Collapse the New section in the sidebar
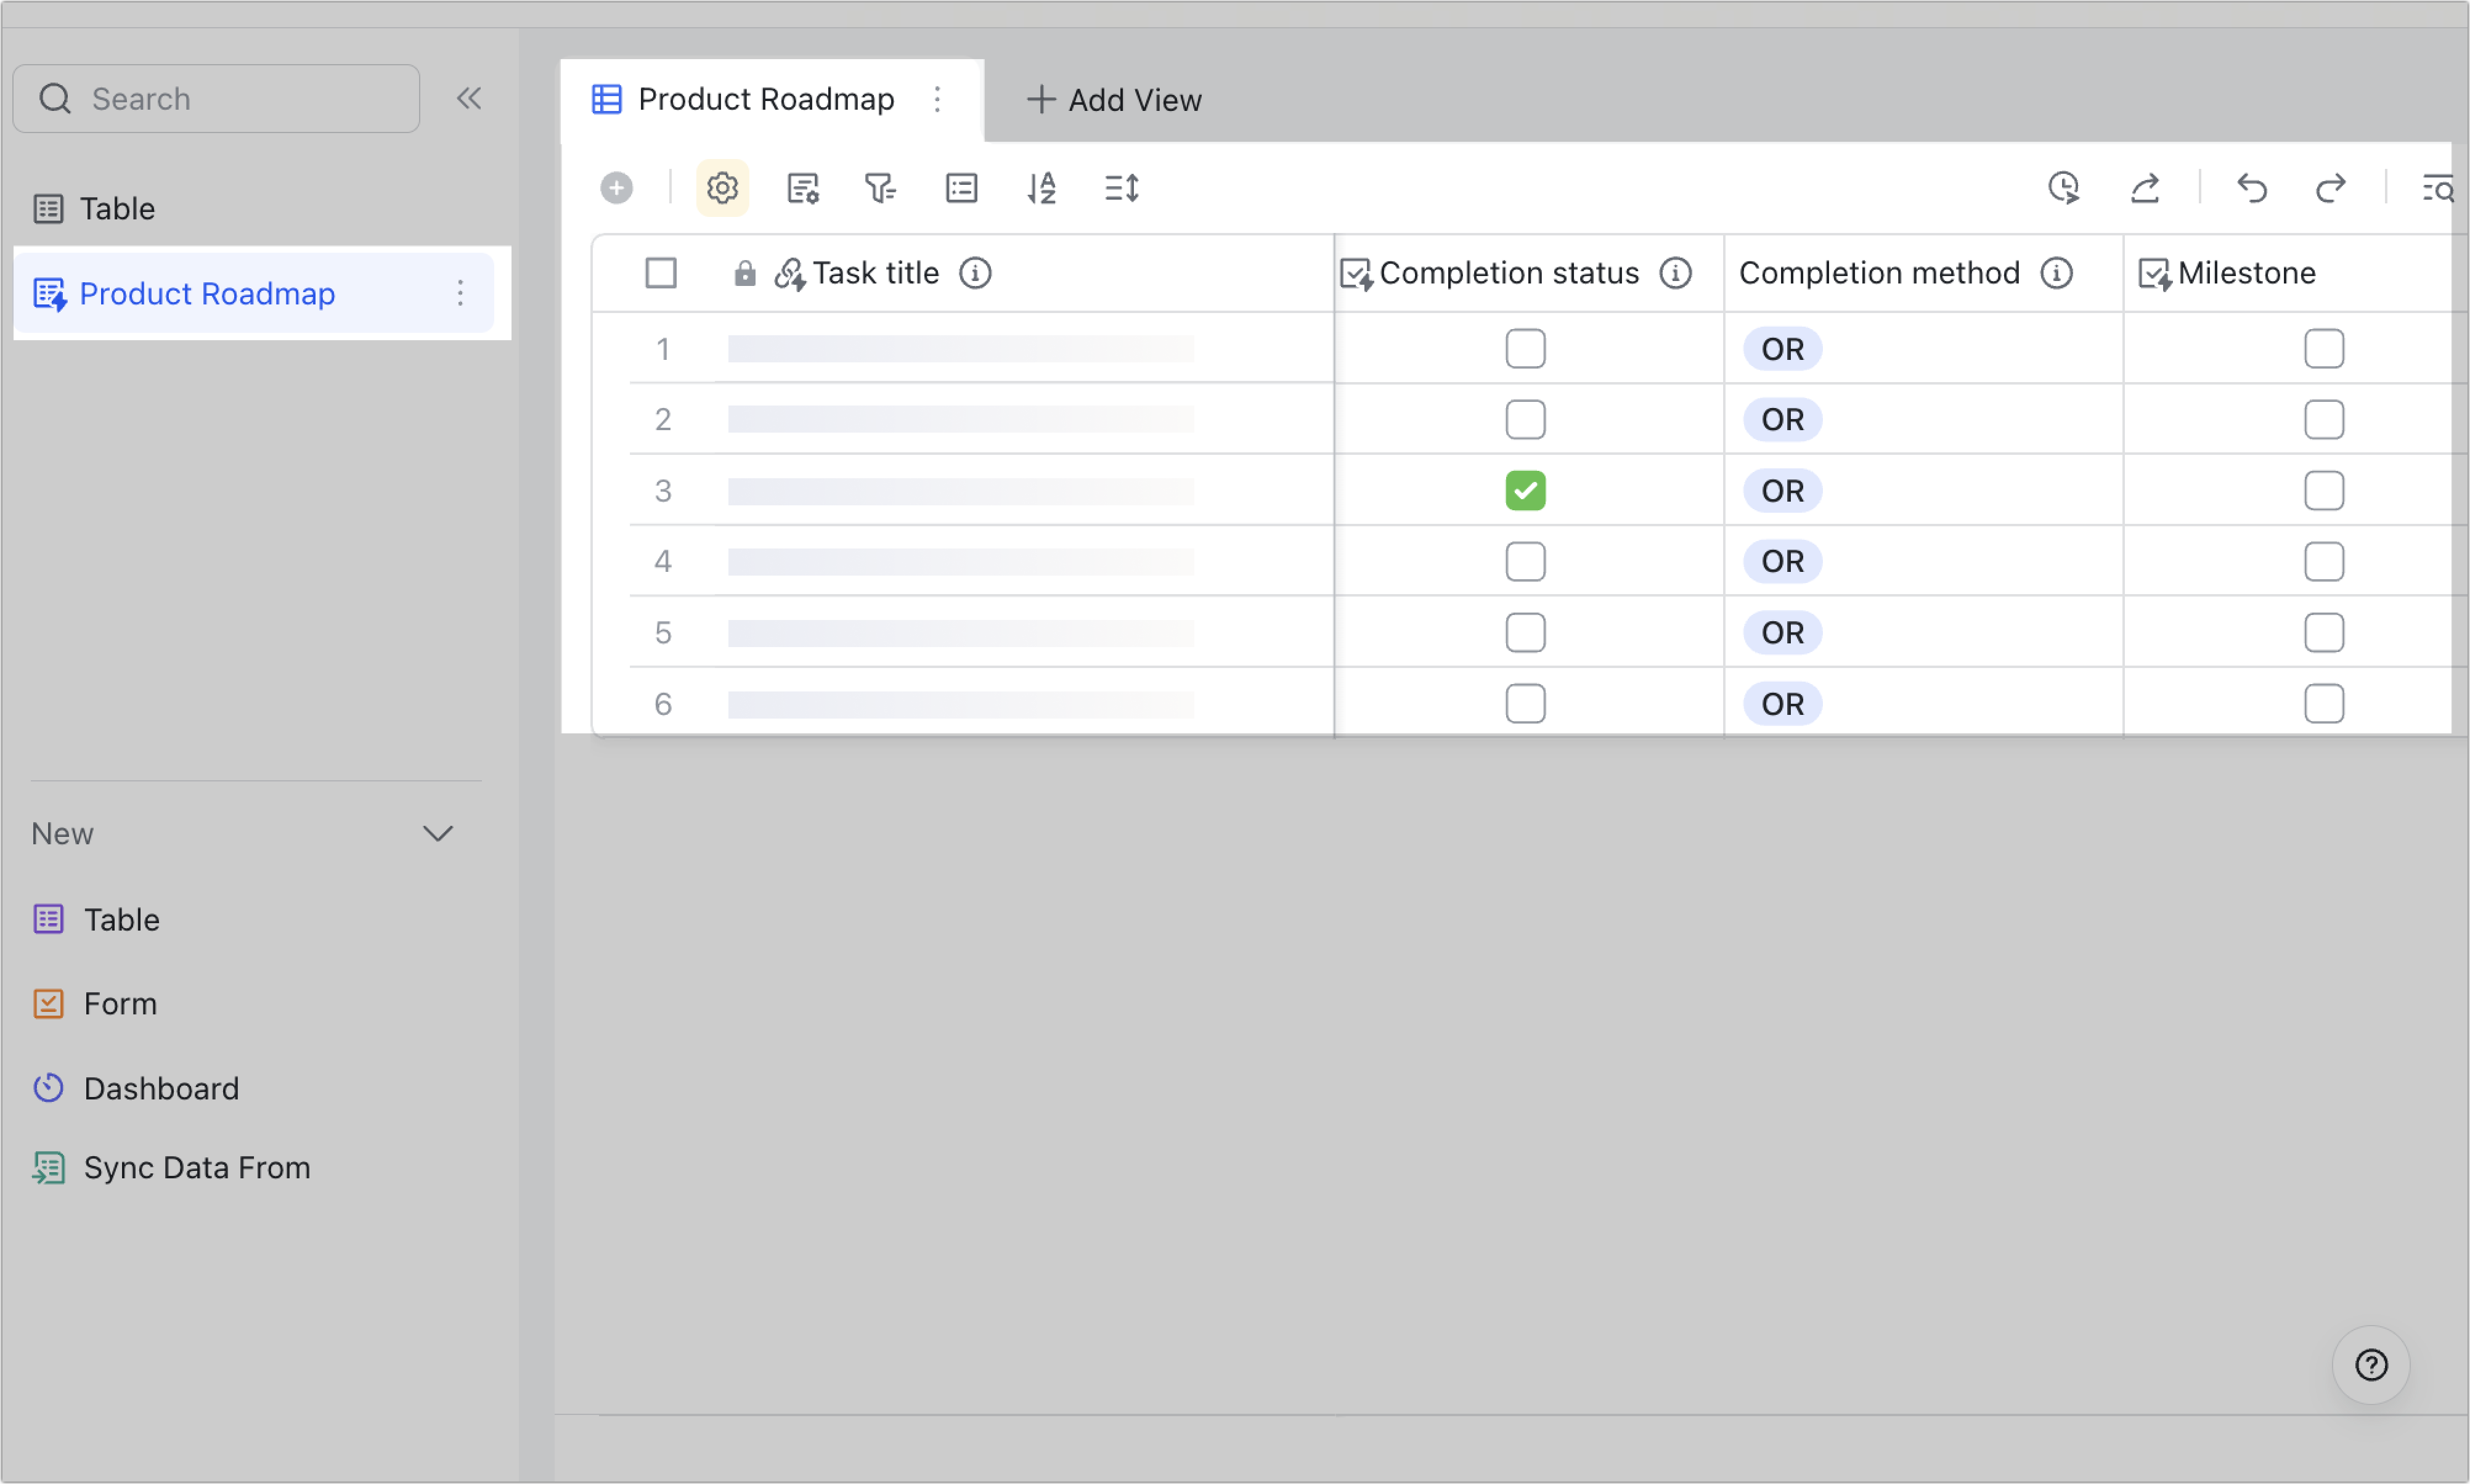 [x=438, y=833]
